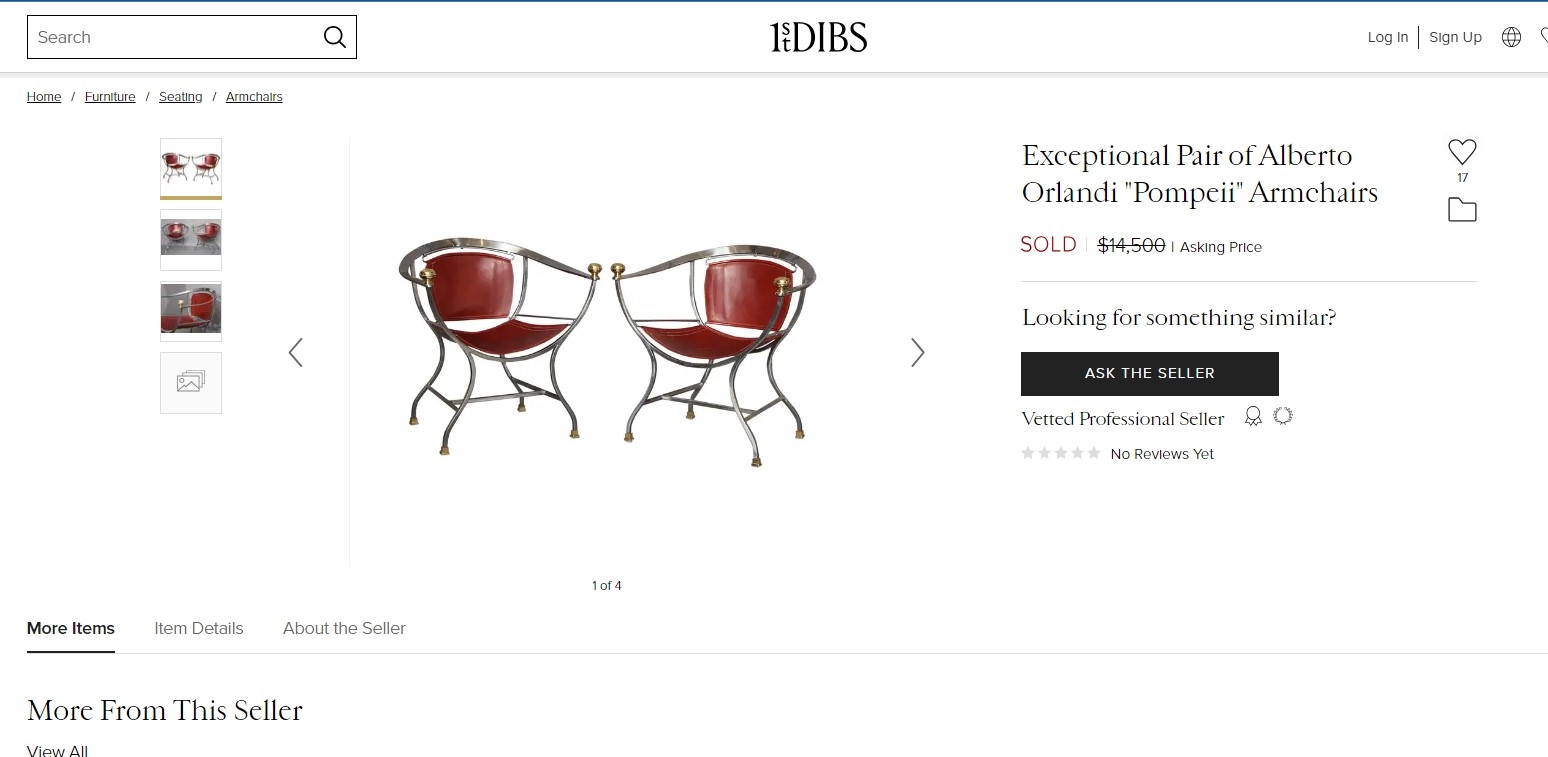Switch to Item Details tab
Screen dimensions: 1548x757
(199, 628)
